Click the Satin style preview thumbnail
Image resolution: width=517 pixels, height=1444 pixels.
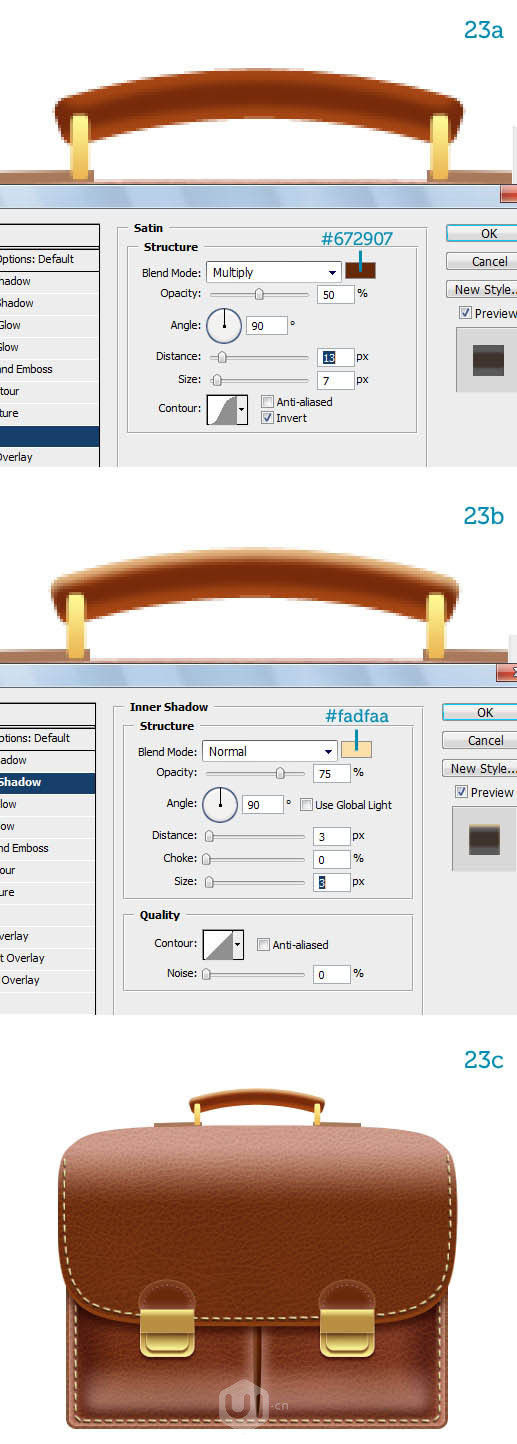(x=488, y=360)
